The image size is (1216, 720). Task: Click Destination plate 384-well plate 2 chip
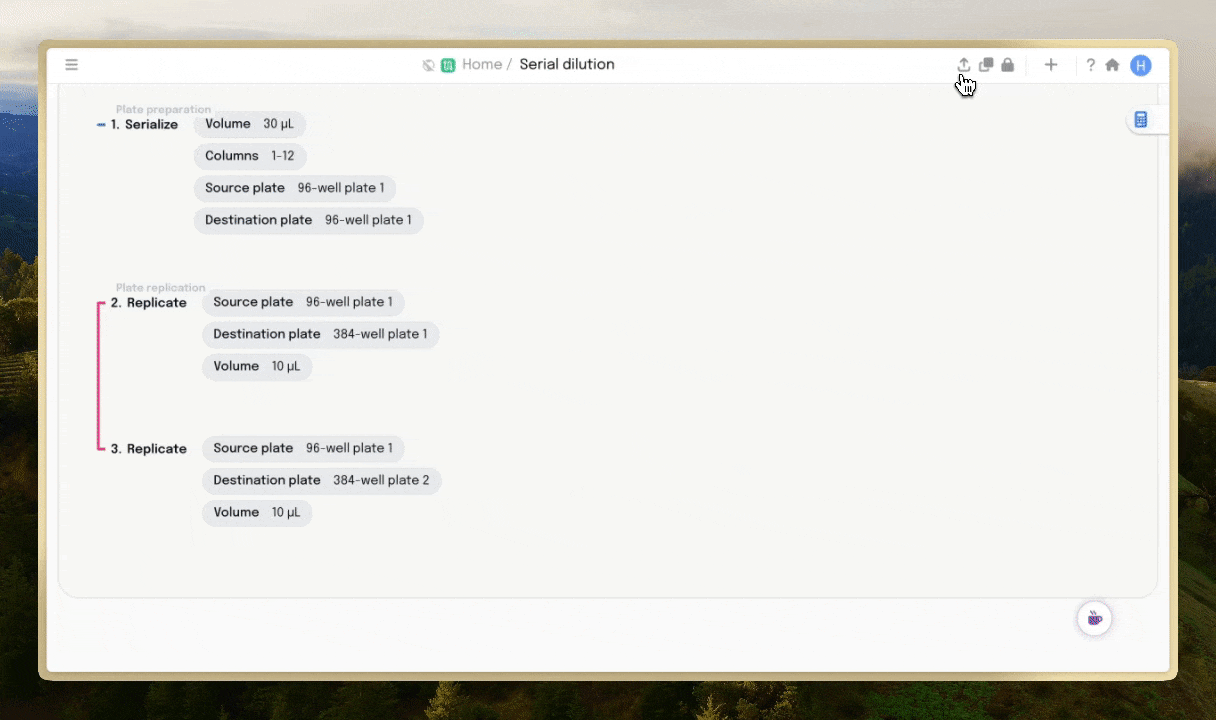pyautogui.click(x=321, y=480)
